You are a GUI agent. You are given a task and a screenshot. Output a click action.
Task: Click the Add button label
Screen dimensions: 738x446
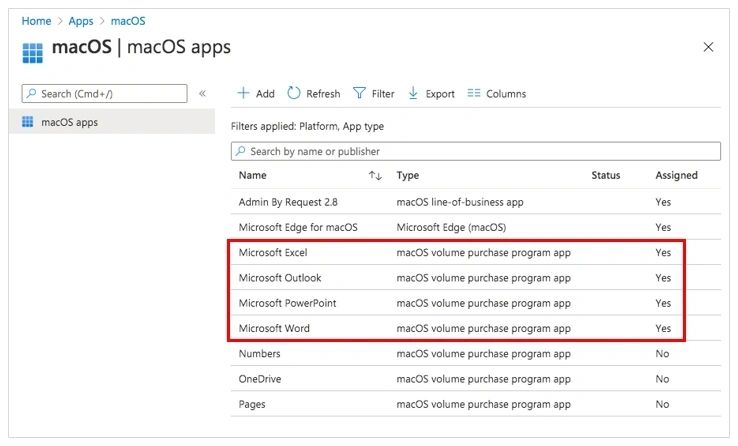pos(265,94)
